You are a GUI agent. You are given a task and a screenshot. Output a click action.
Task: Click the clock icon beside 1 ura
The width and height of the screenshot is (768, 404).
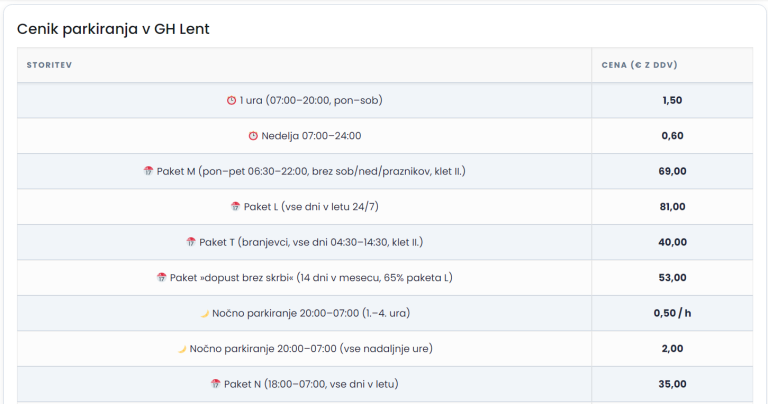pyautogui.click(x=231, y=100)
